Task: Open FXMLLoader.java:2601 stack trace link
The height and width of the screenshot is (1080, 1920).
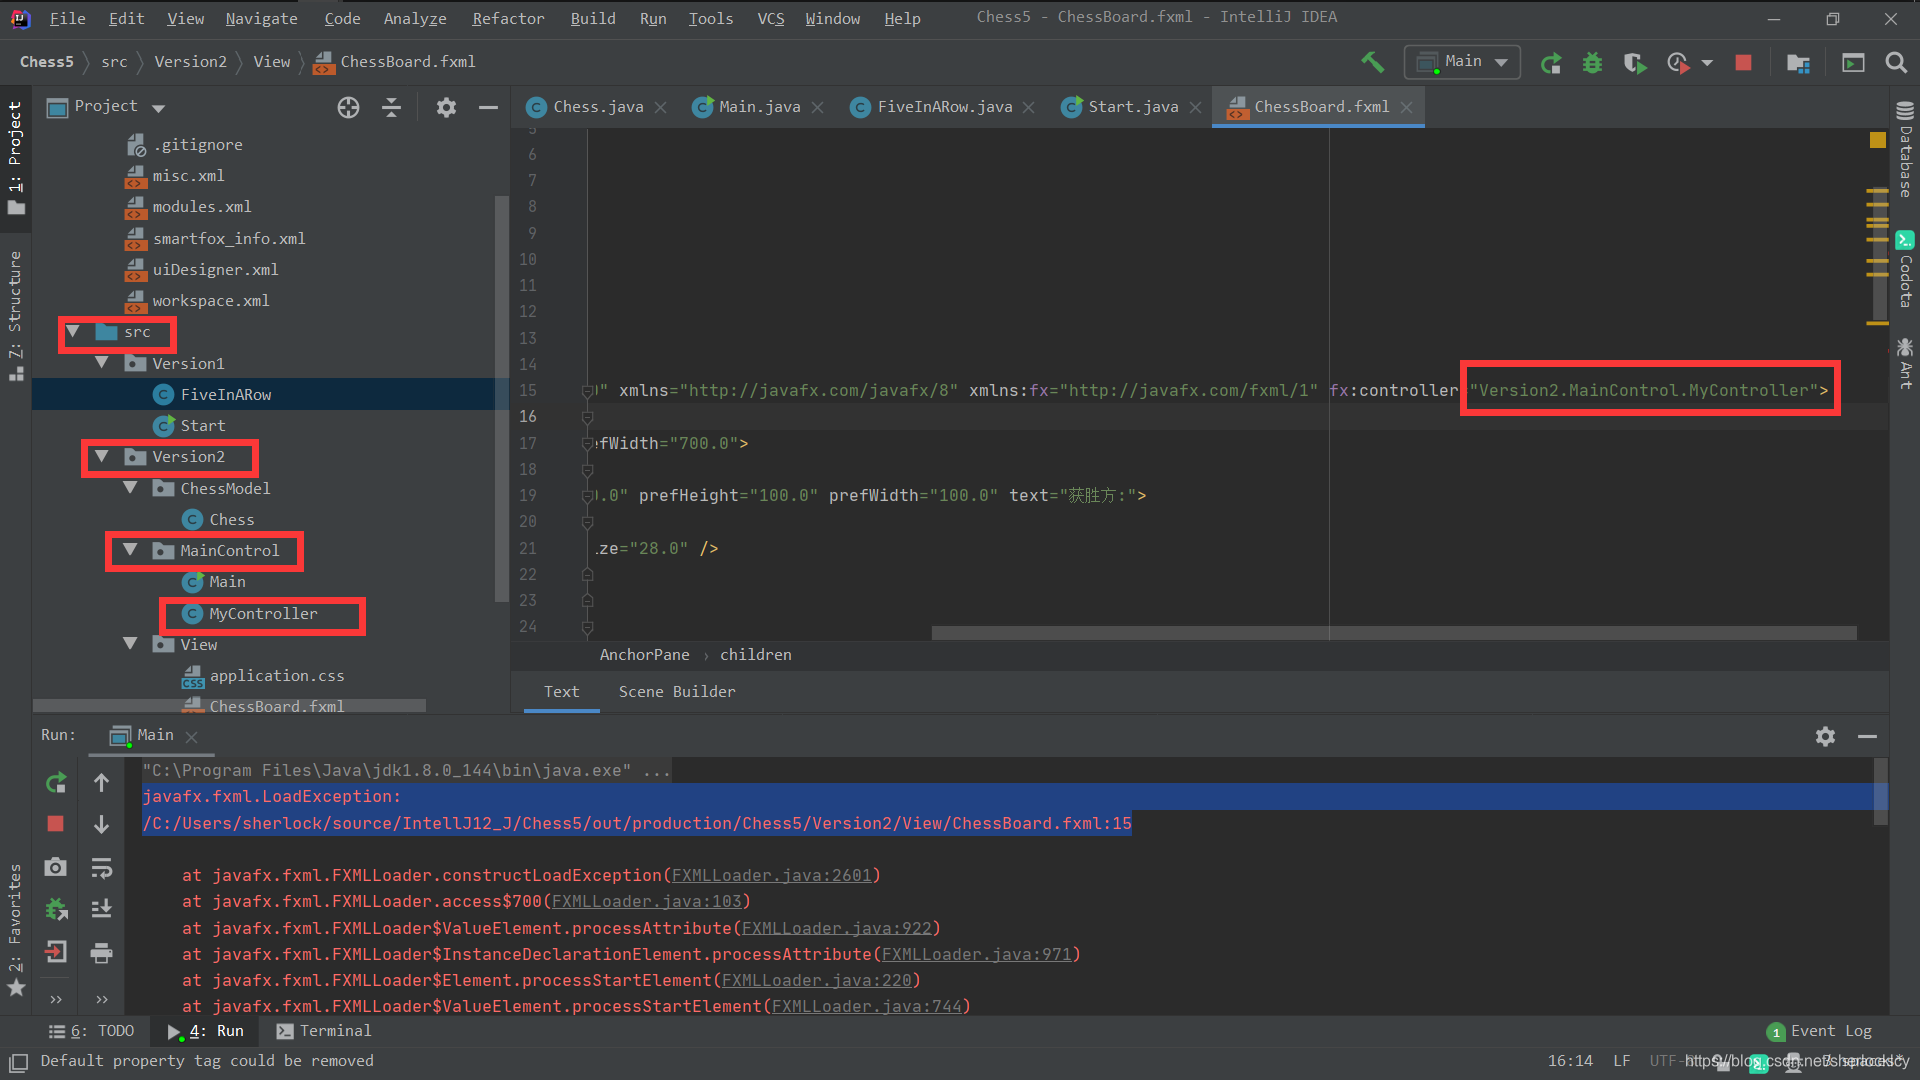Action: (771, 875)
